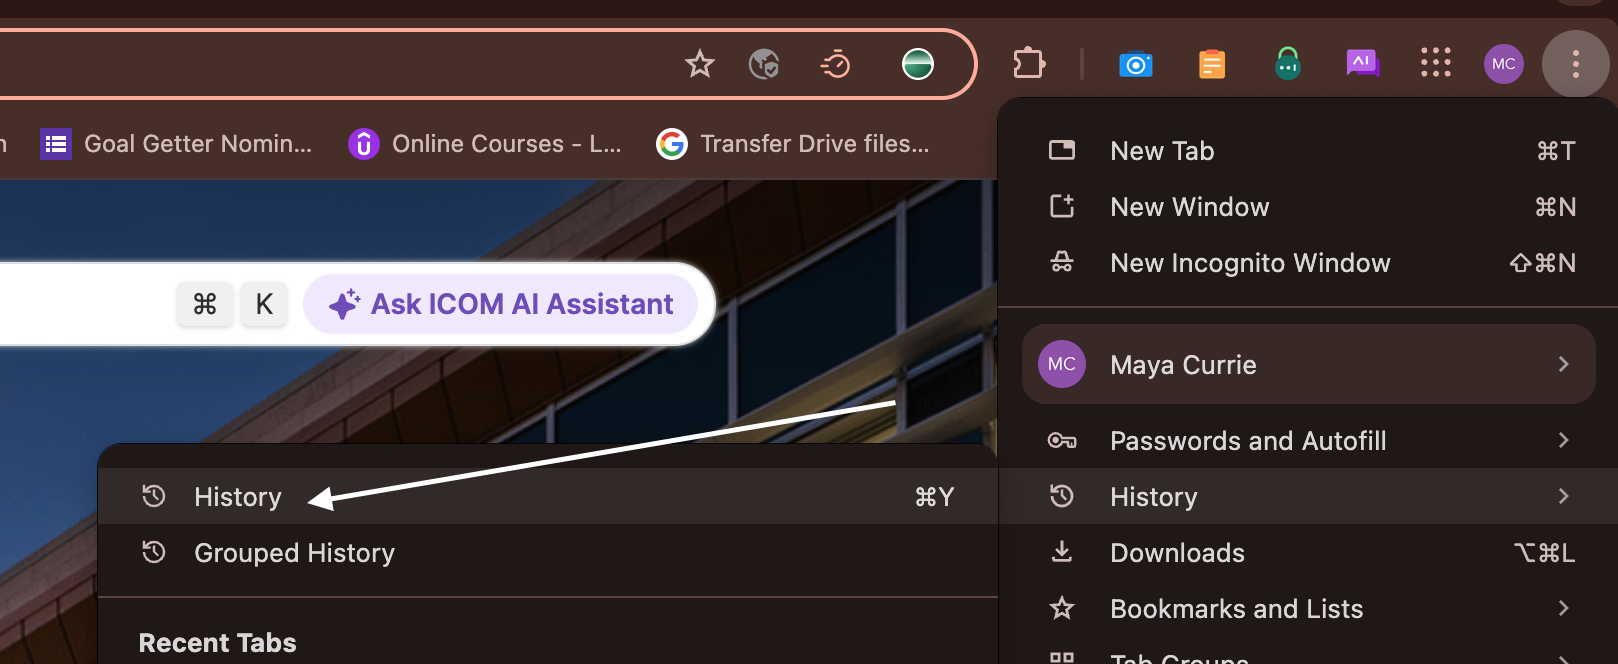This screenshot has height=664, width=1618.
Task: Open the orange notepad extension
Action: (x=1212, y=65)
